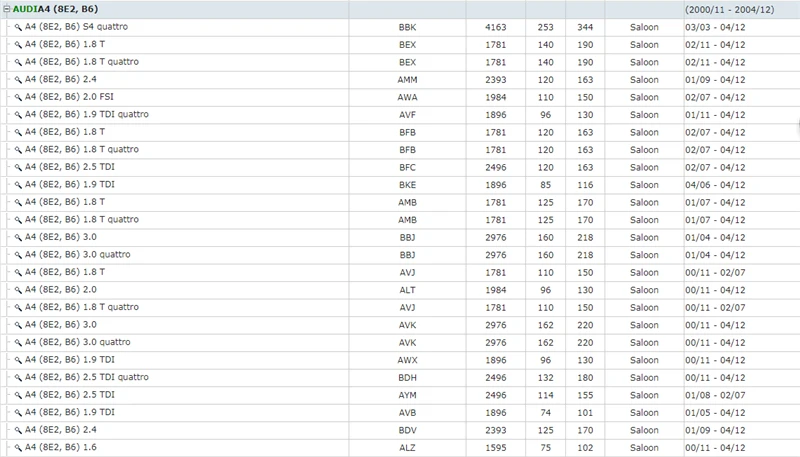Click magnifier icon of the 3.0 BBJ non-quattro row
Screen dimensions: 800x457
click(18, 238)
